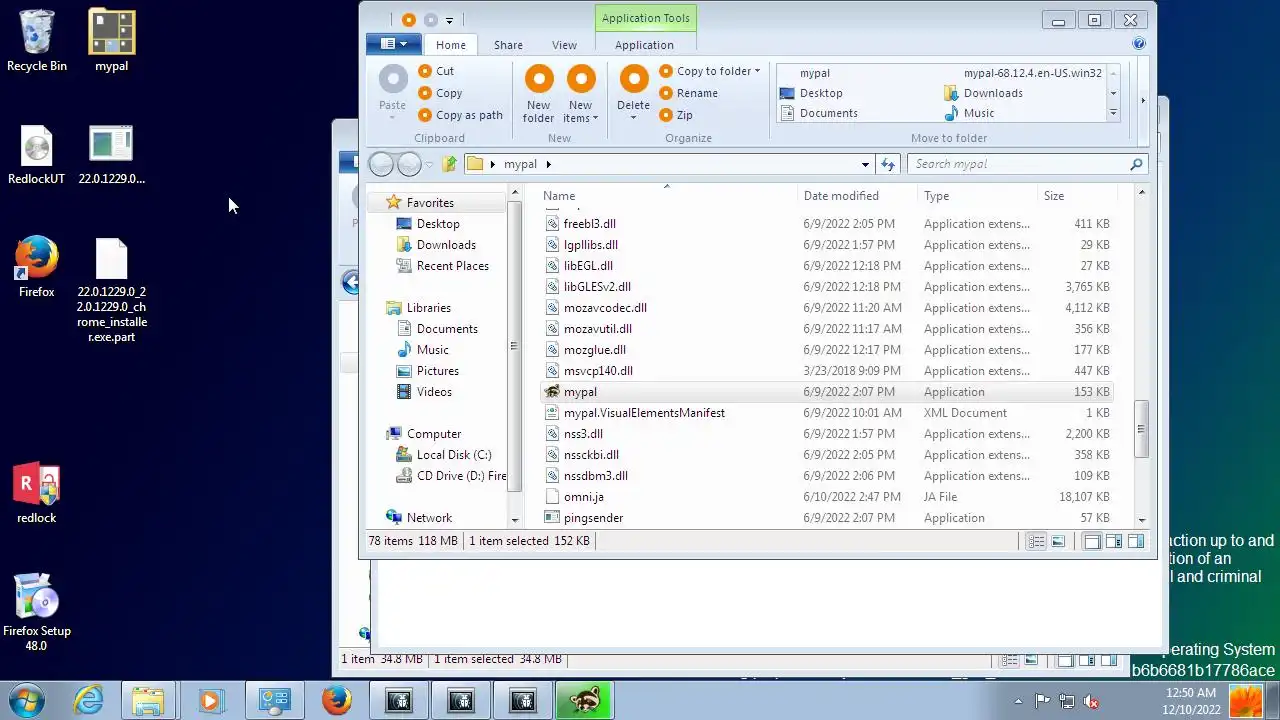Image resolution: width=1280 pixels, height=720 pixels.
Task: Expand the breadcrumb arrow after mypal
Action: coord(548,164)
